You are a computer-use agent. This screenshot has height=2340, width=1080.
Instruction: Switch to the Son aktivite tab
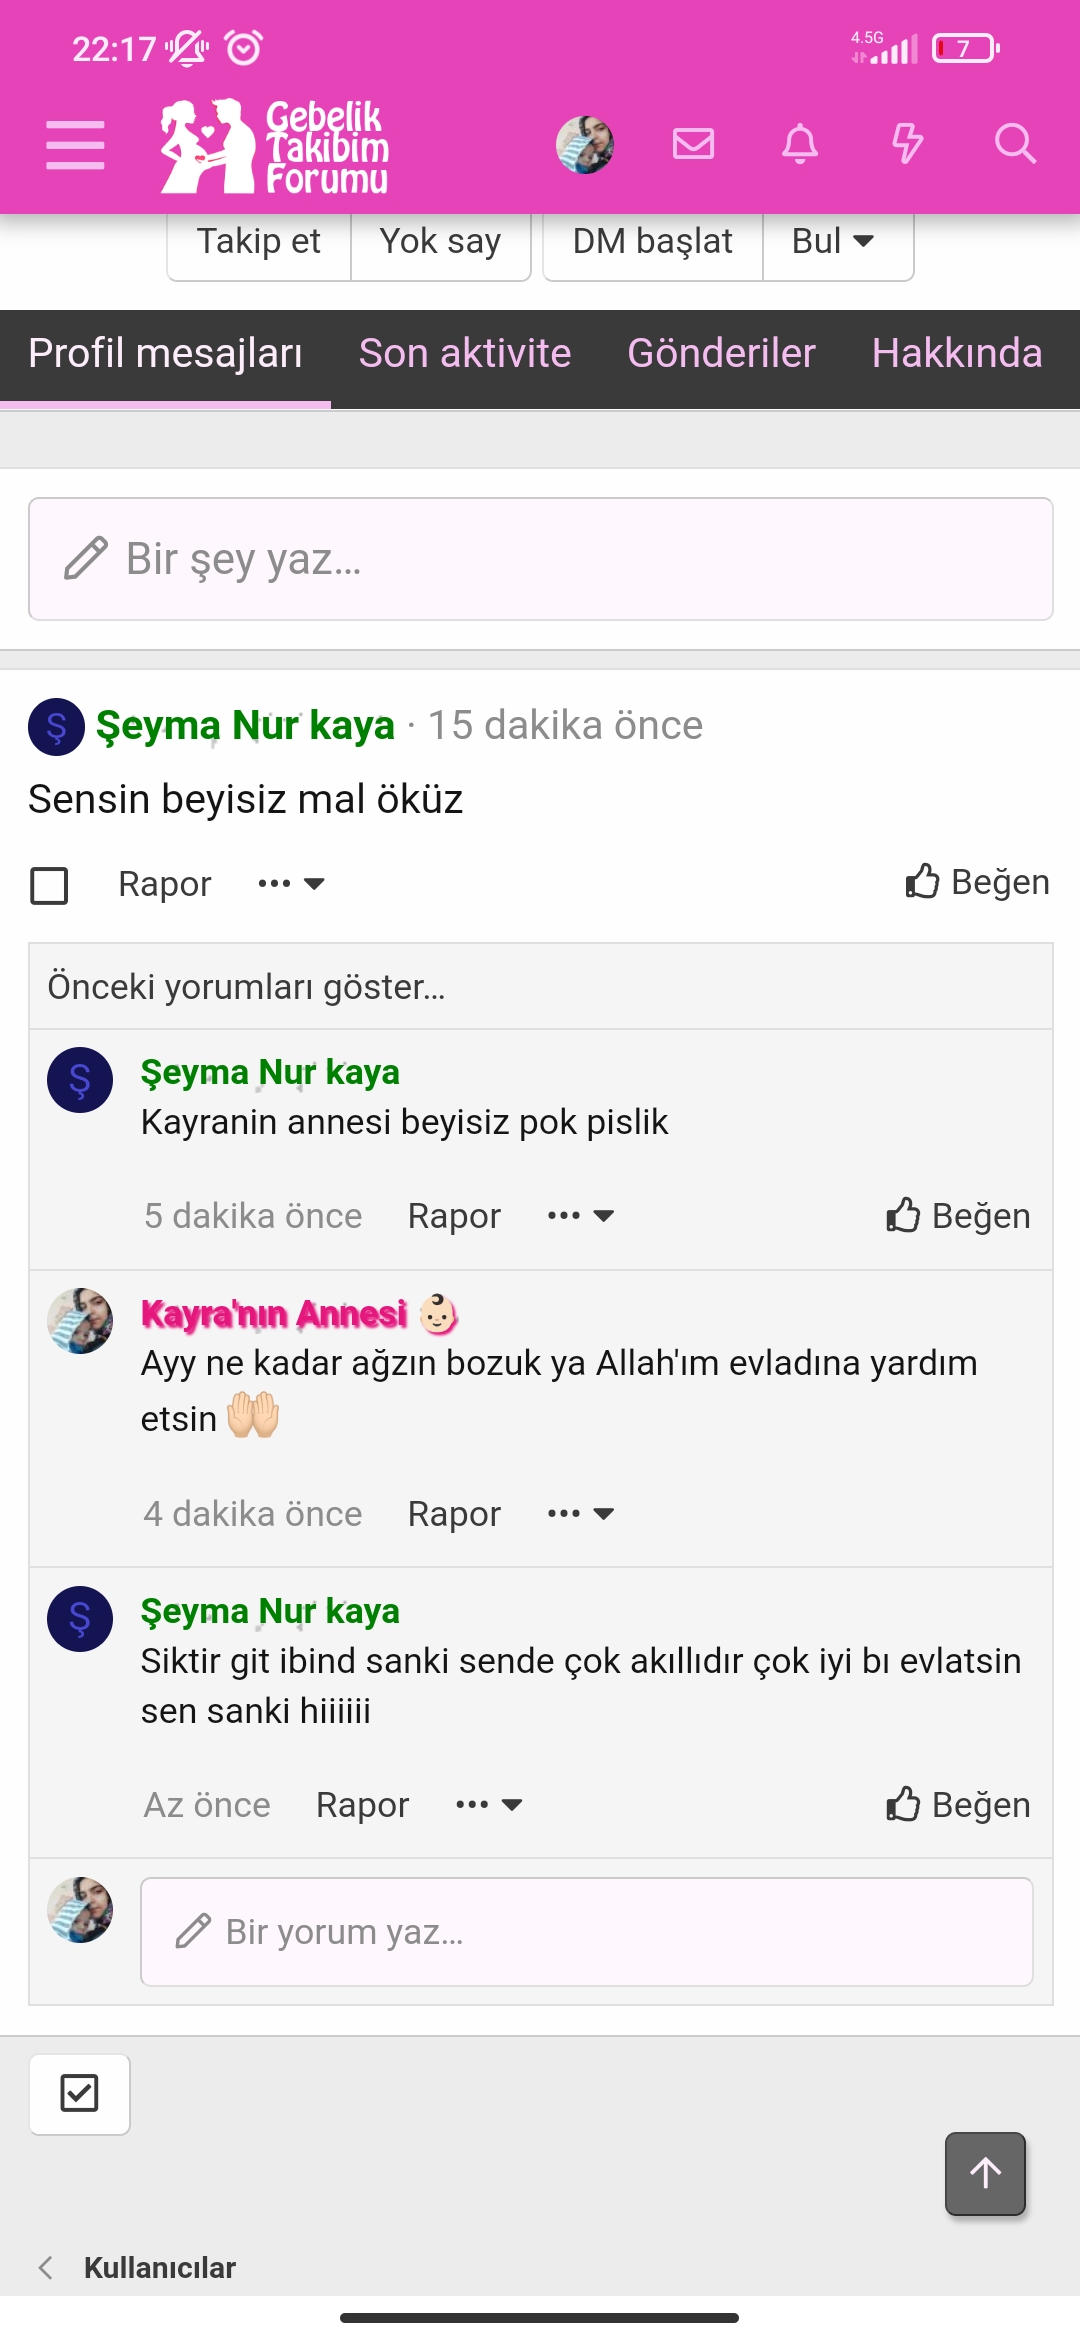click(x=465, y=354)
